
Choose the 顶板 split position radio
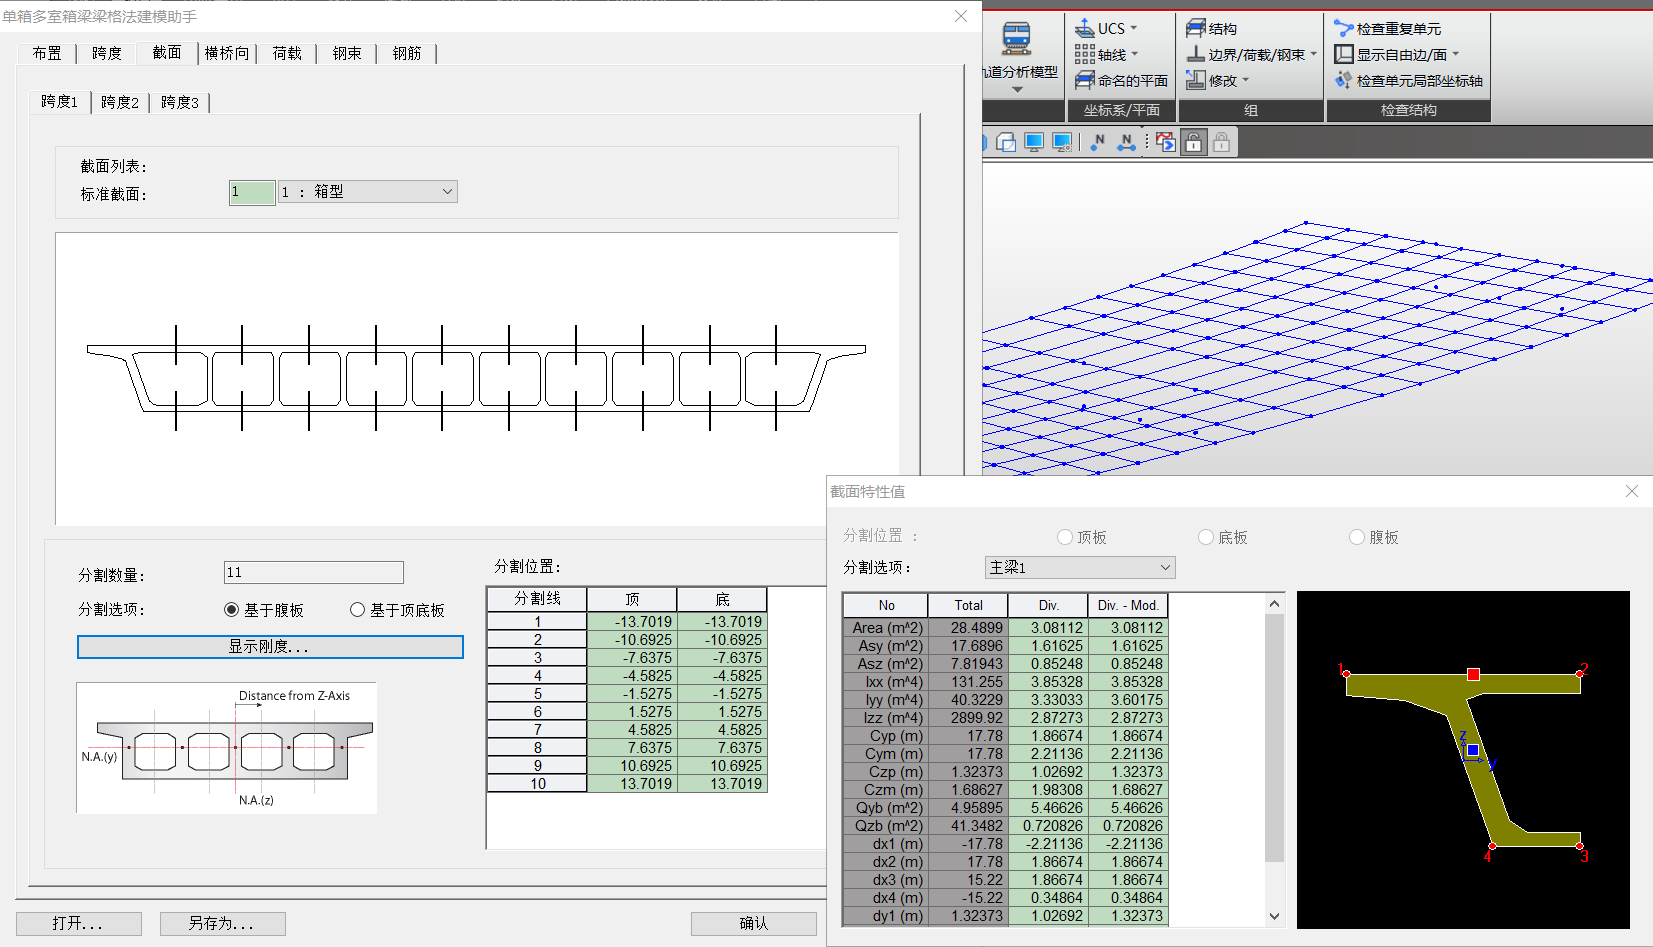[1065, 538]
